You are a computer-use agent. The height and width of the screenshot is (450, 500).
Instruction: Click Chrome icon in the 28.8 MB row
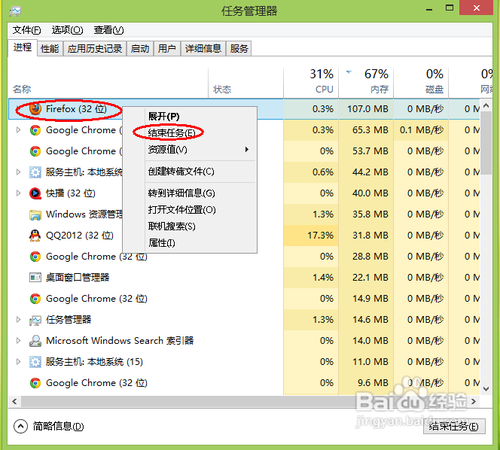[x=35, y=257]
